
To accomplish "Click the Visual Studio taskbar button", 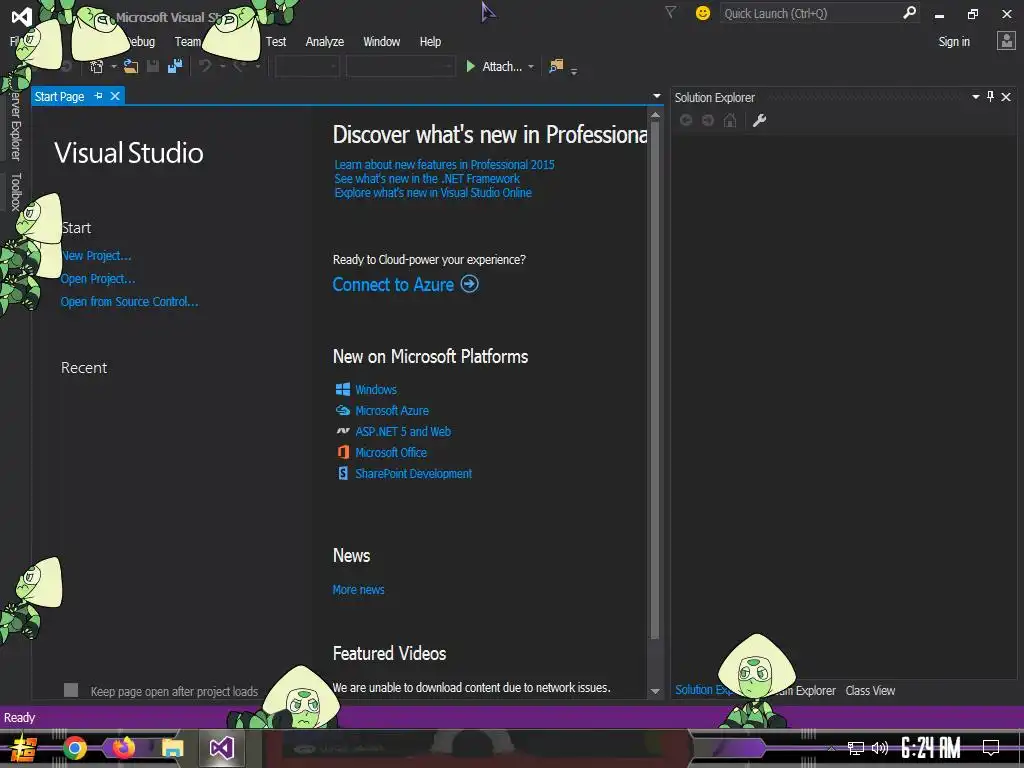I will [222, 748].
